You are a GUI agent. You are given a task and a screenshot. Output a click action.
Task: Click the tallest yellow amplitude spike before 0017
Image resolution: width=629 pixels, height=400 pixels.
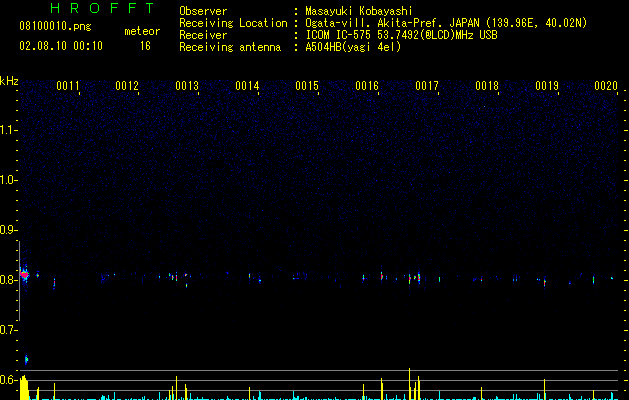click(410, 384)
